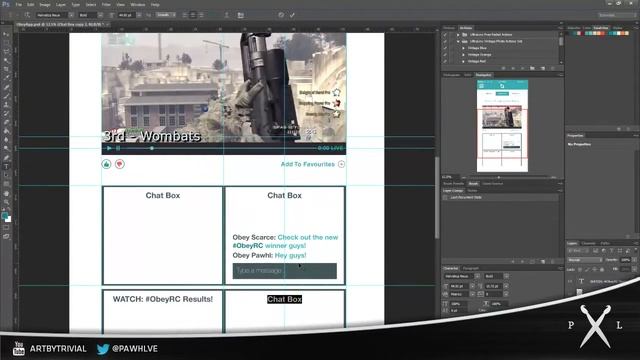Viewport: 640px width, 360px height.
Task: Toggle the Character panel icon in options bar
Action: [x=241, y=15]
